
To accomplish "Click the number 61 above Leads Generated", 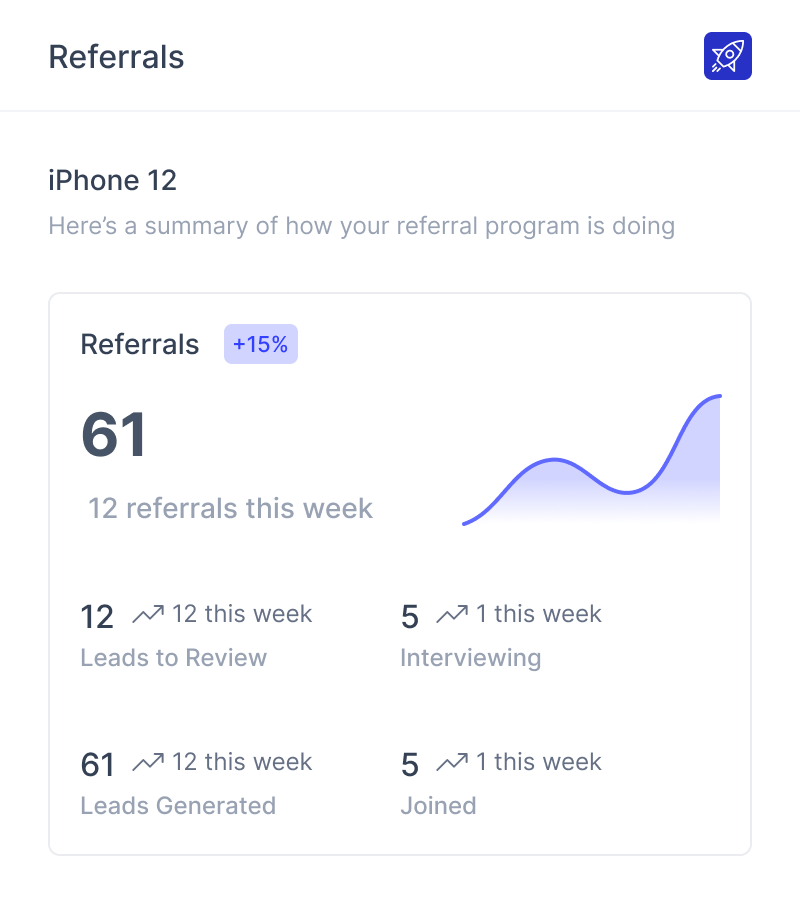I will coord(97,765).
